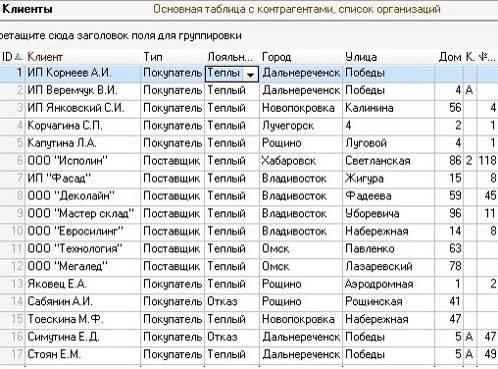Select client Стоян Е.М.
This screenshot has width=498, height=369.
[54, 354]
